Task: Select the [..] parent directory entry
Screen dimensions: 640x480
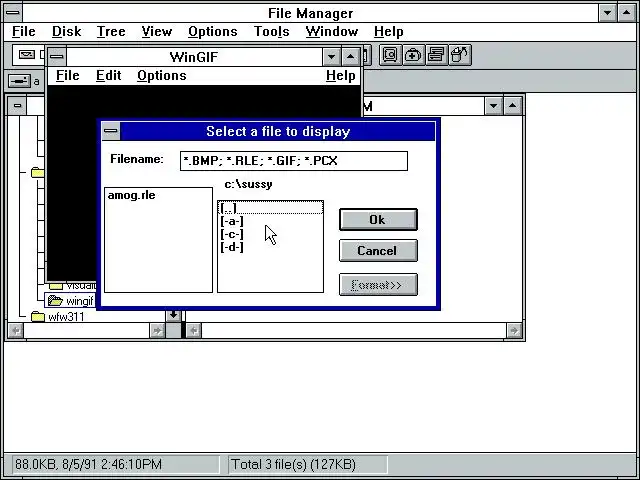Action: [270, 208]
